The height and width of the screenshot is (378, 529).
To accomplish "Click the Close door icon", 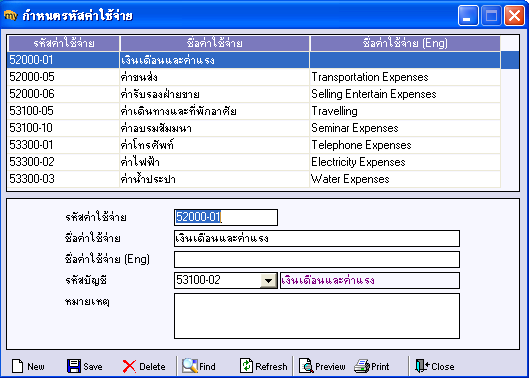I will 422,366.
